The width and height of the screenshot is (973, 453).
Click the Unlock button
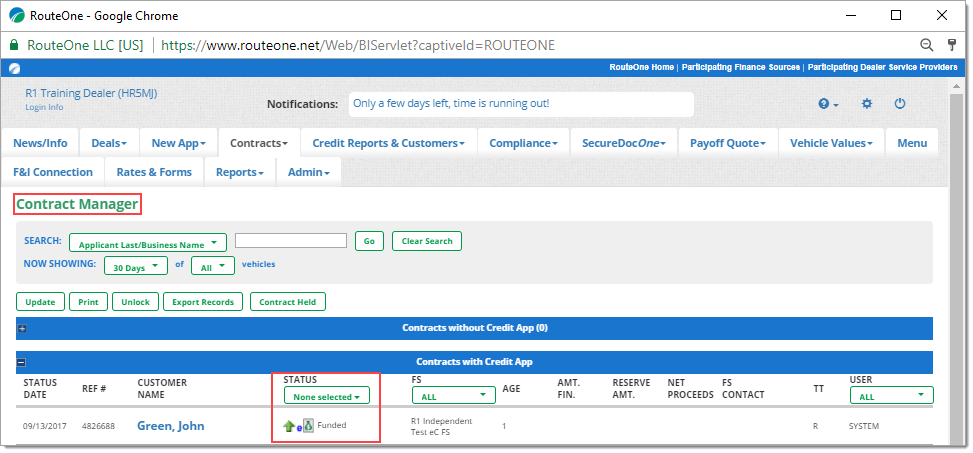(135, 302)
